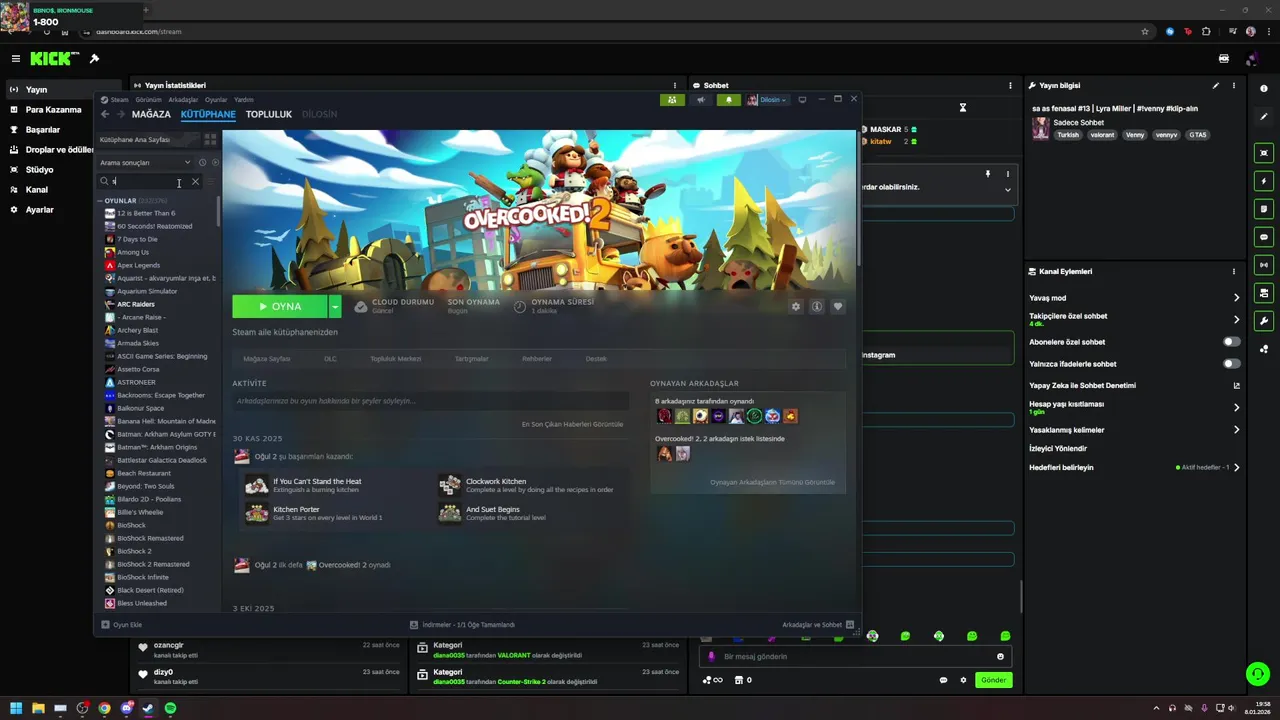Open Görünüm menu in Steam

(148, 100)
